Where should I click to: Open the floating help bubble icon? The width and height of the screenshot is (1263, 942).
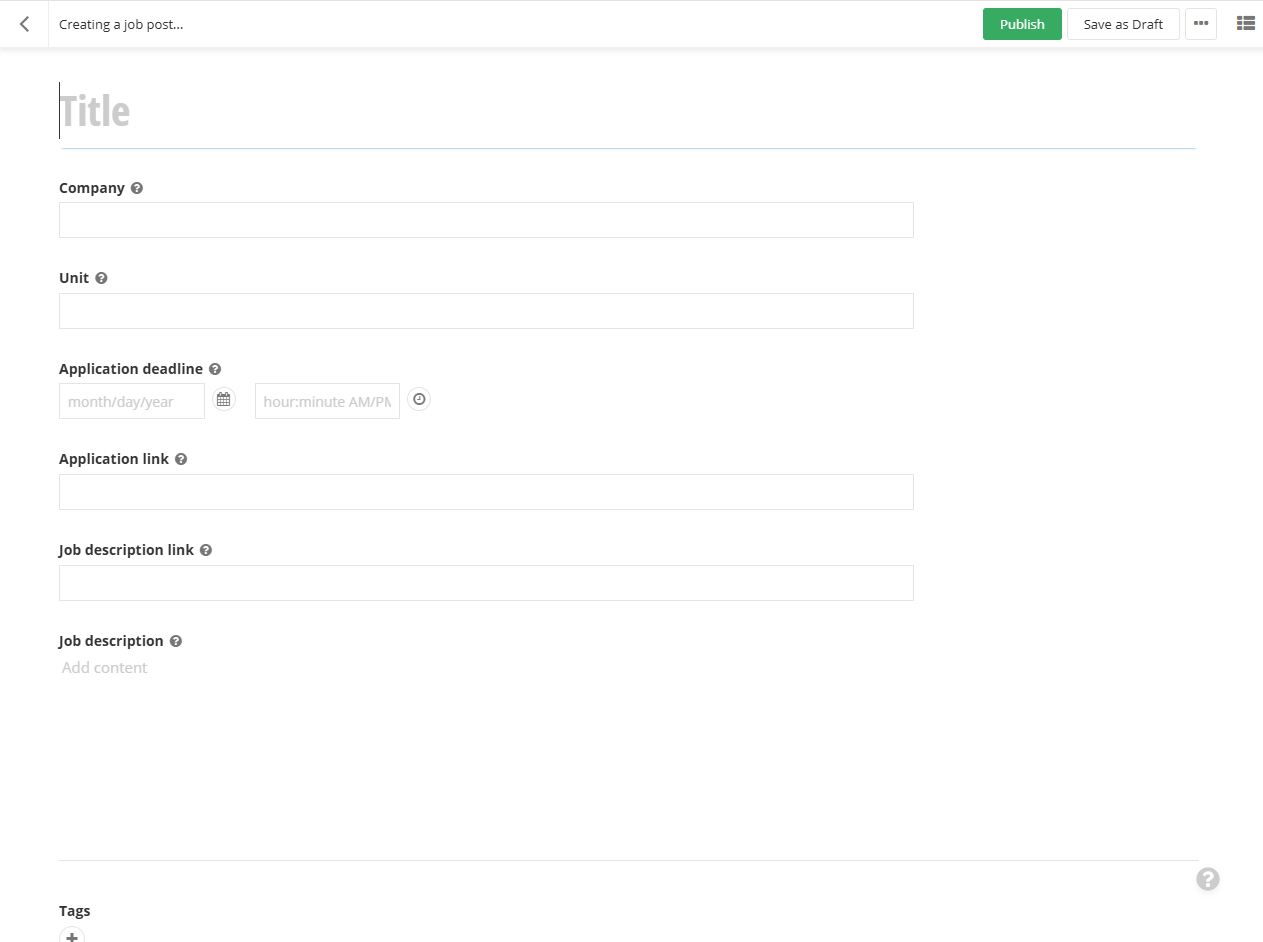[x=1208, y=879]
